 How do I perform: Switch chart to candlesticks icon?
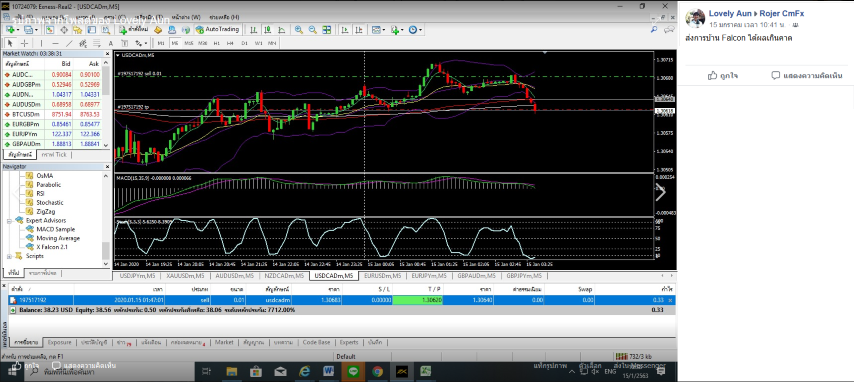tap(267, 30)
